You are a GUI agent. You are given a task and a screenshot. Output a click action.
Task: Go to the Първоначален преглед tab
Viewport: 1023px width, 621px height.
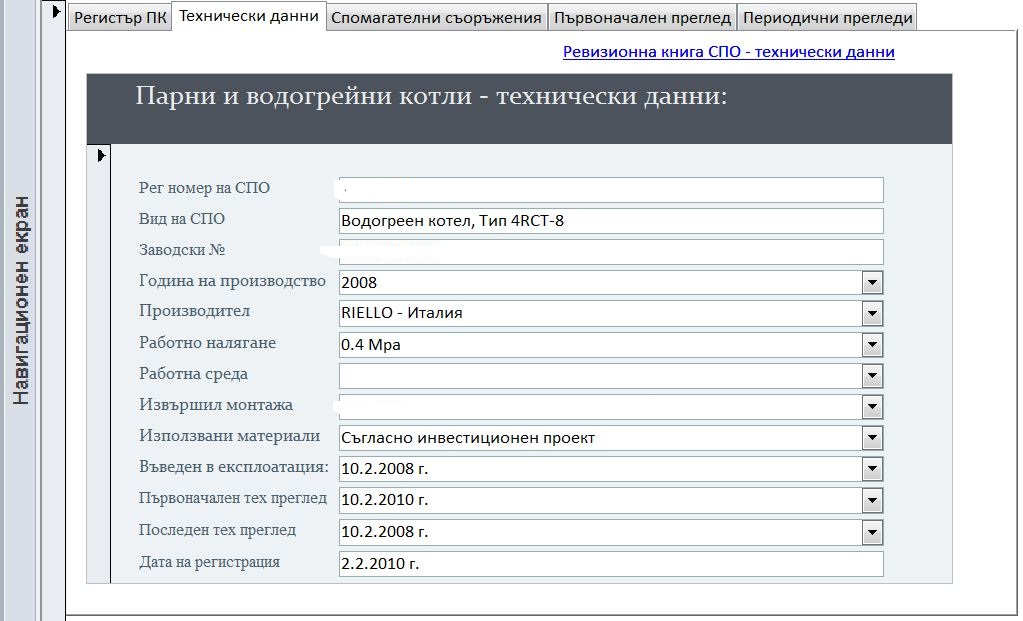642,18
